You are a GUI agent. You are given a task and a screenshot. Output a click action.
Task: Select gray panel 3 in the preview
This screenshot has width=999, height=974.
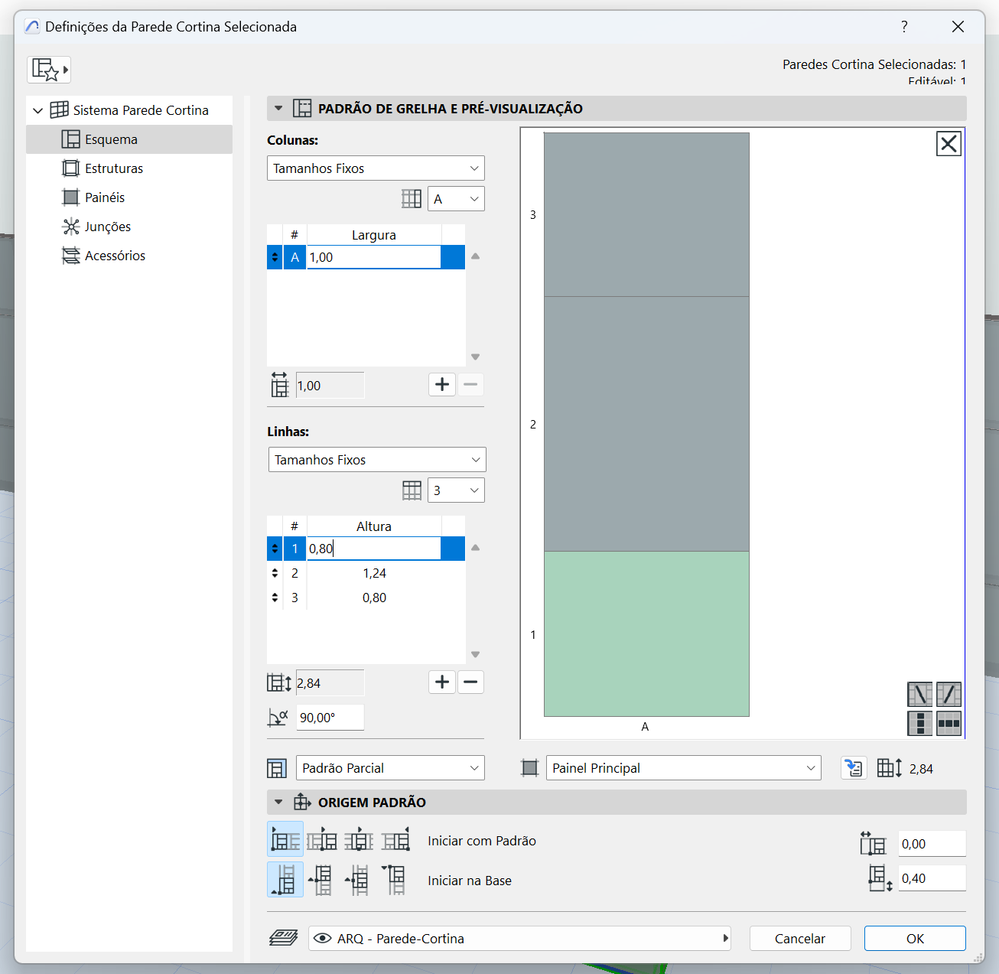pos(646,215)
